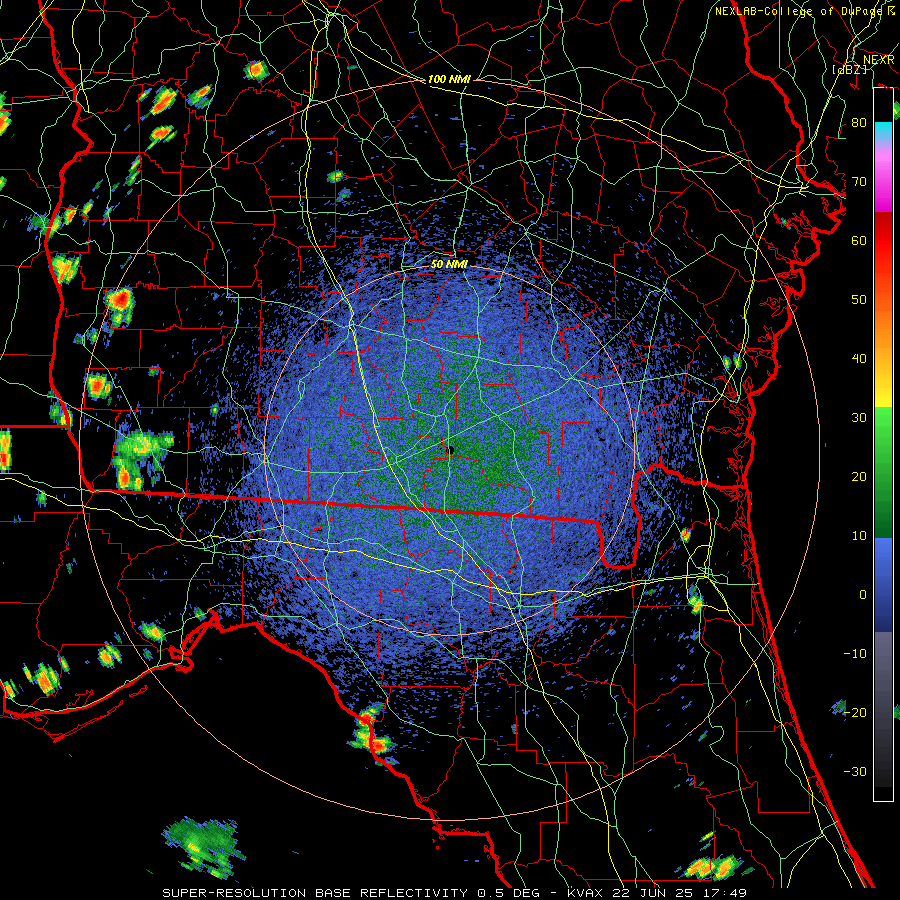Pick the green segment of the color bar
The height and width of the screenshot is (900, 900).
[x=883, y=472]
